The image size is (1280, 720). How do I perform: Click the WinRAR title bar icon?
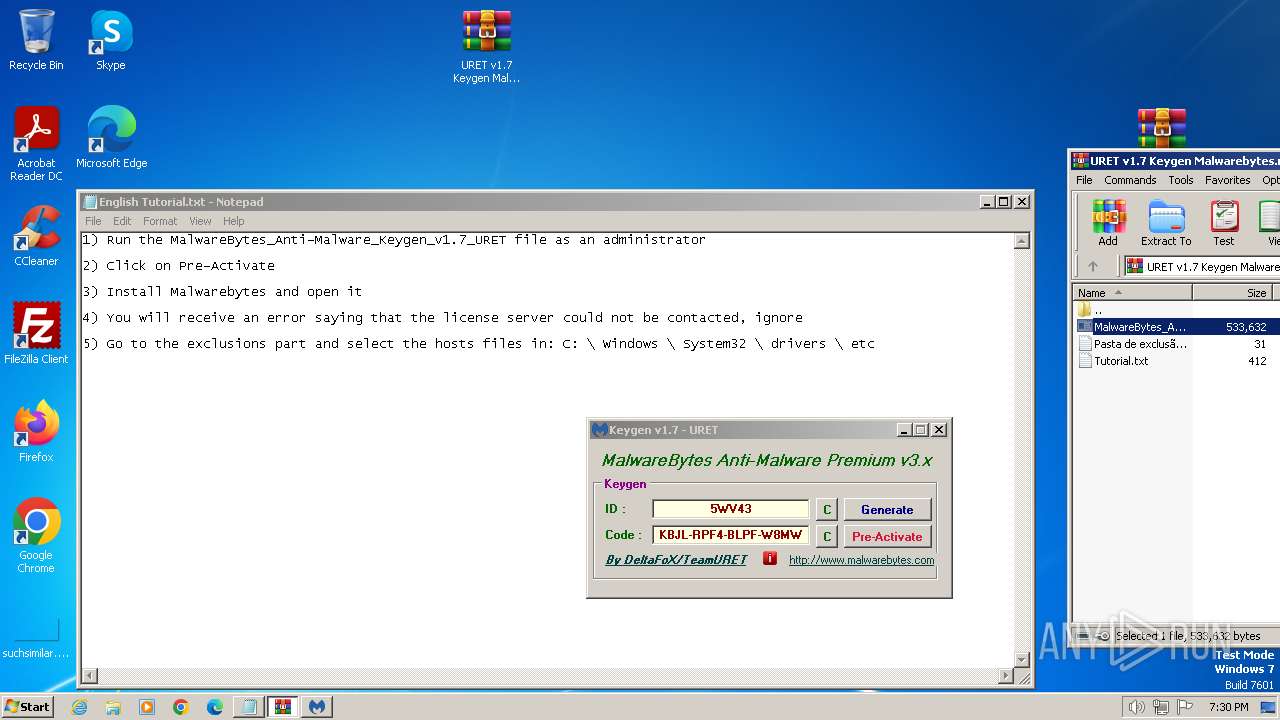[1080, 161]
